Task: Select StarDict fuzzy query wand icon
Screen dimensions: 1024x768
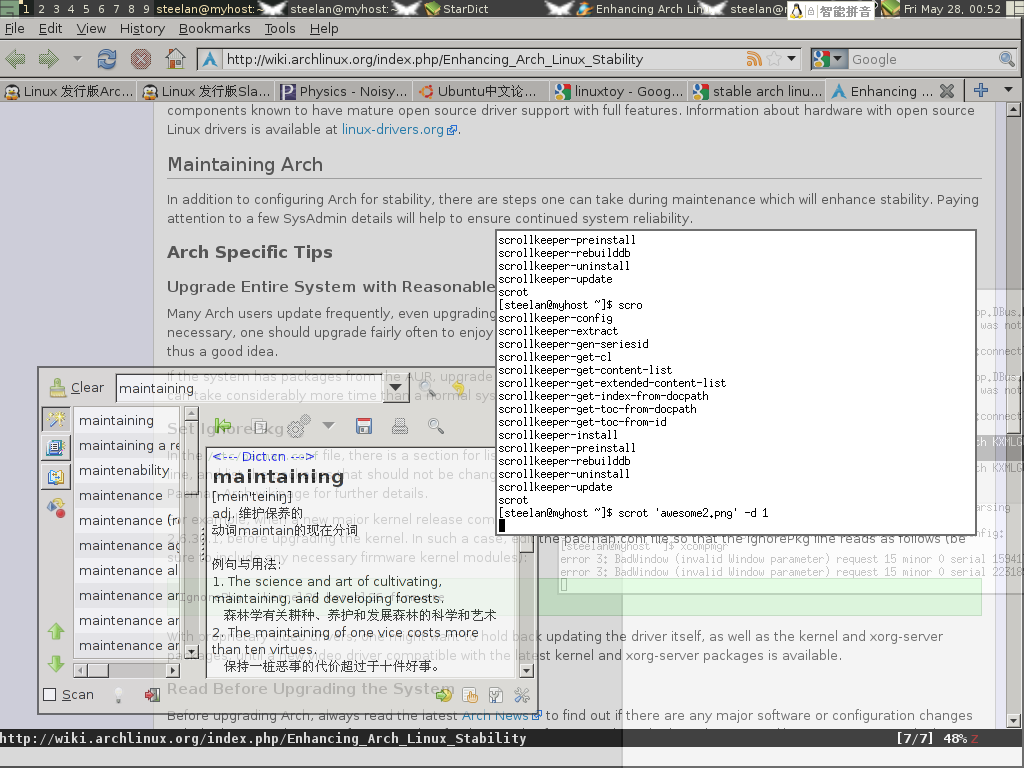Action: pyautogui.click(x=56, y=419)
